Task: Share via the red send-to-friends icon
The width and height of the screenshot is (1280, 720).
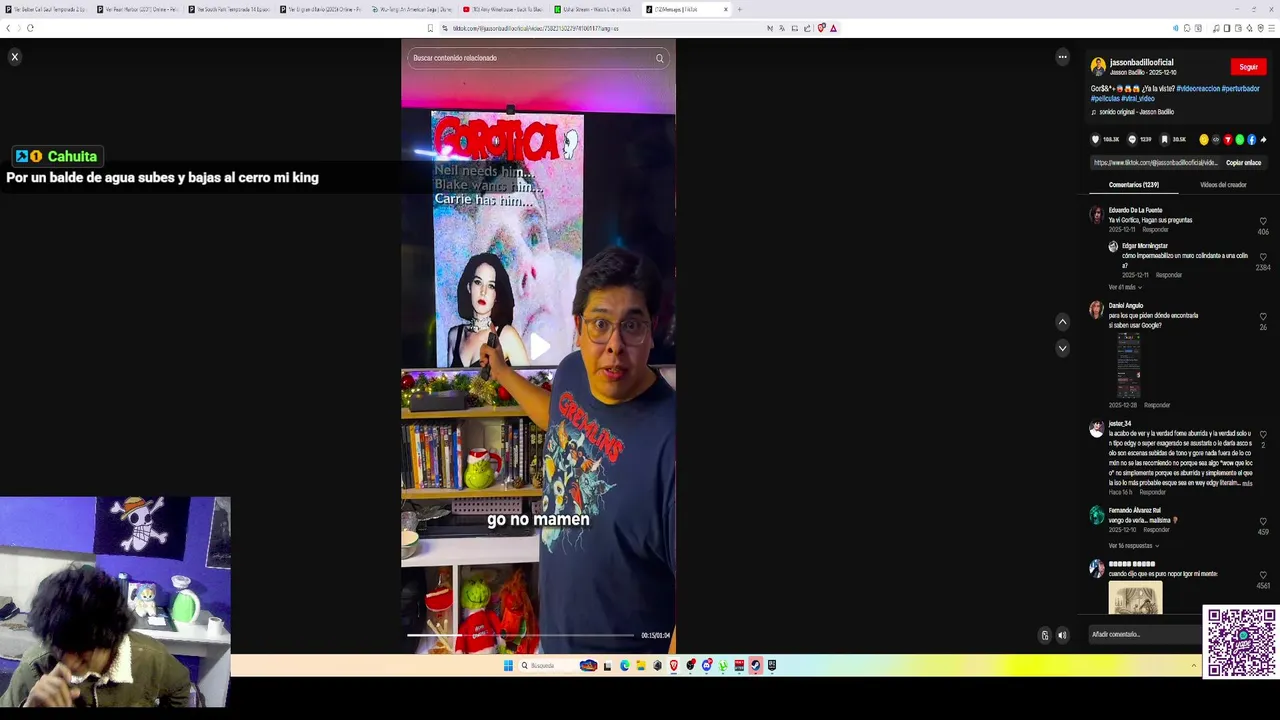Action: 1228,140
